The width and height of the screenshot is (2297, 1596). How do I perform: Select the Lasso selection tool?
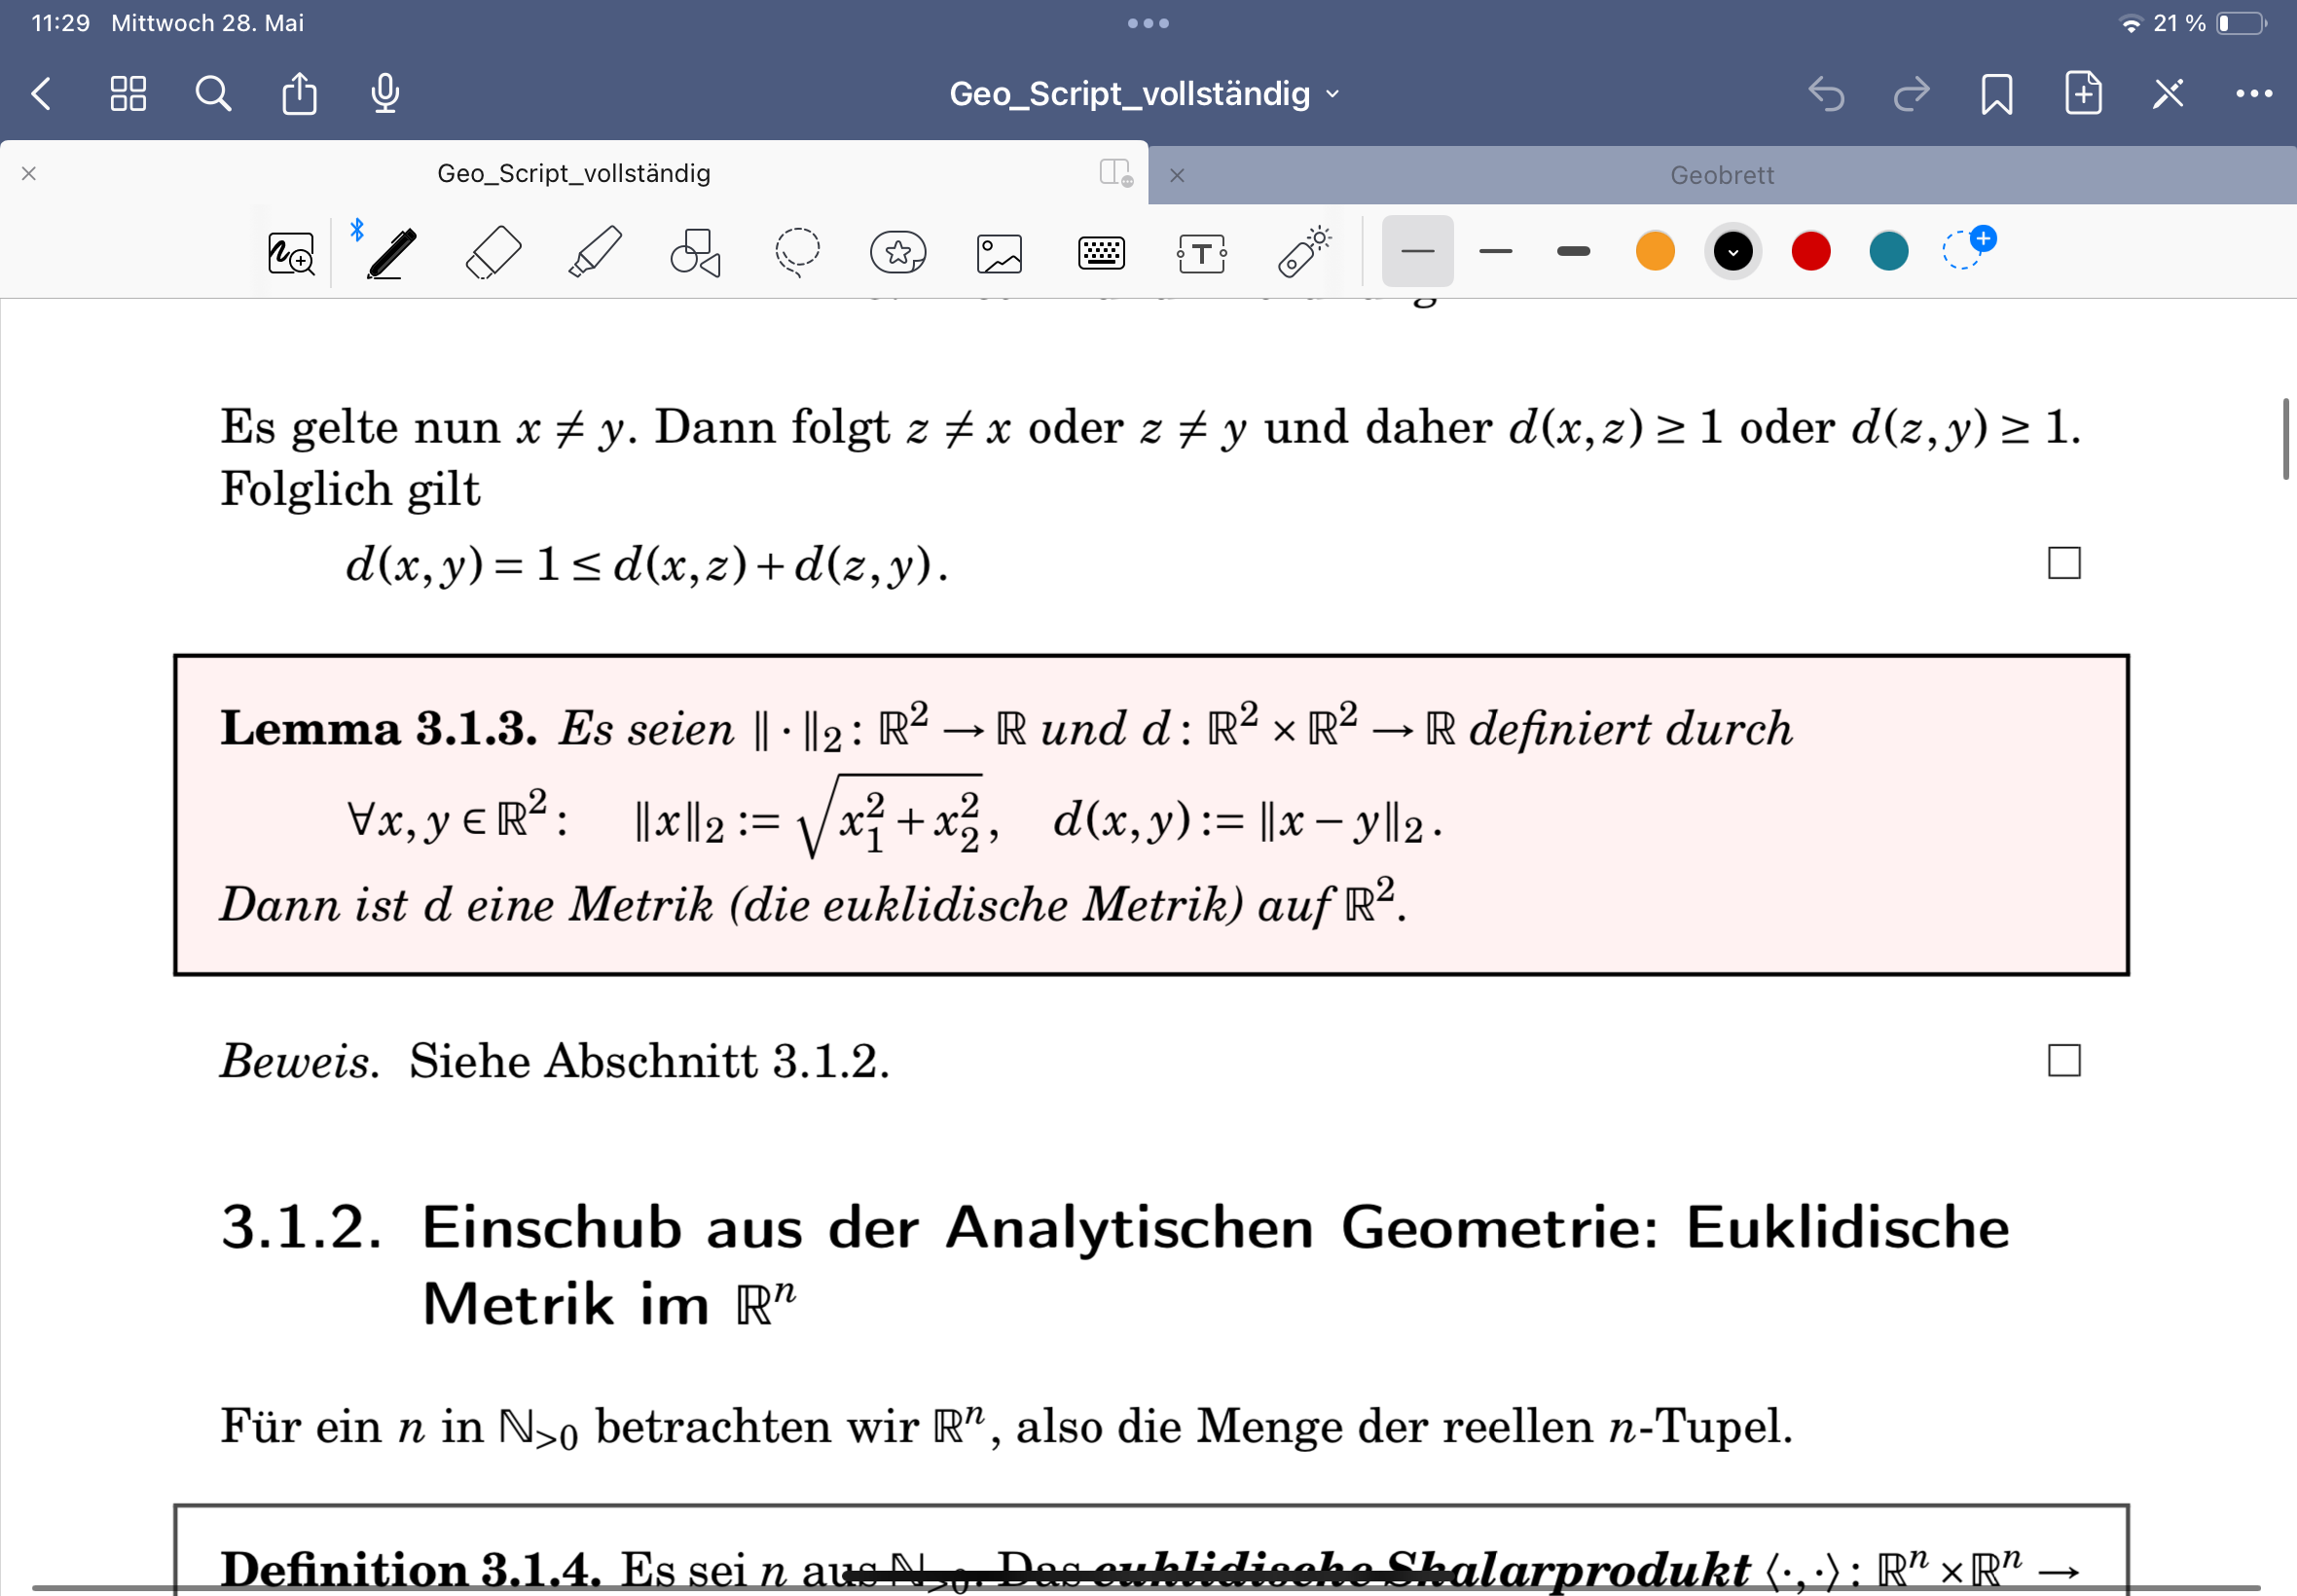click(x=797, y=252)
